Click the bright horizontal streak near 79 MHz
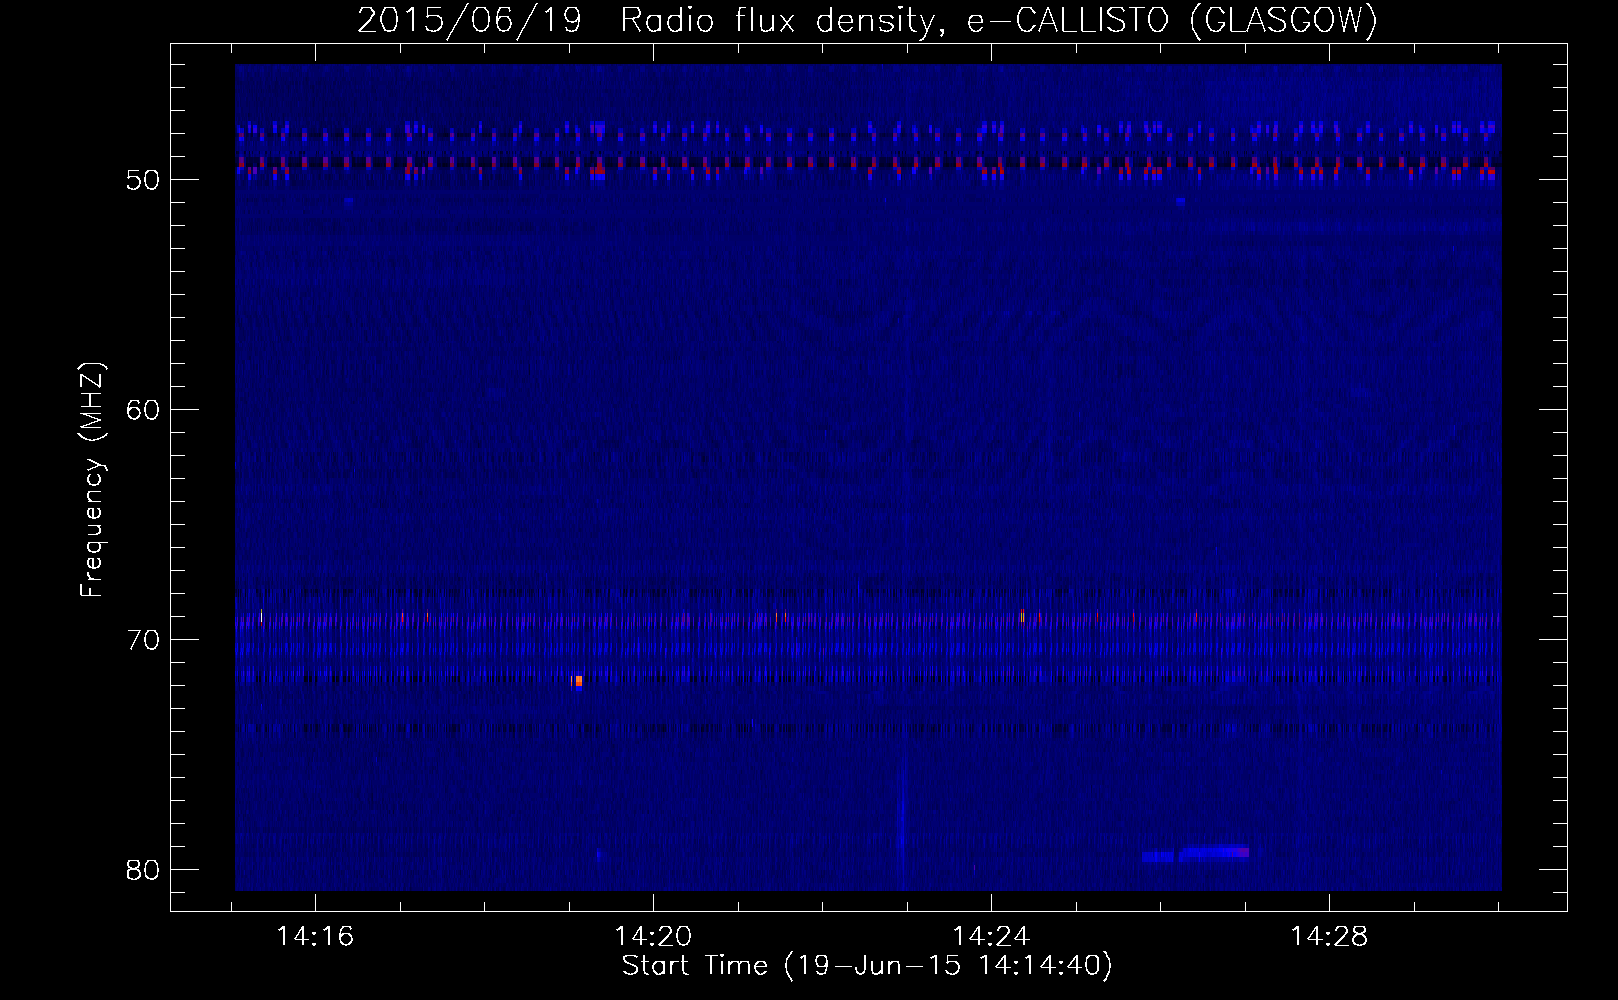Image resolution: width=1618 pixels, height=1000 pixels. pyautogui.click(x=1196, y=854)
